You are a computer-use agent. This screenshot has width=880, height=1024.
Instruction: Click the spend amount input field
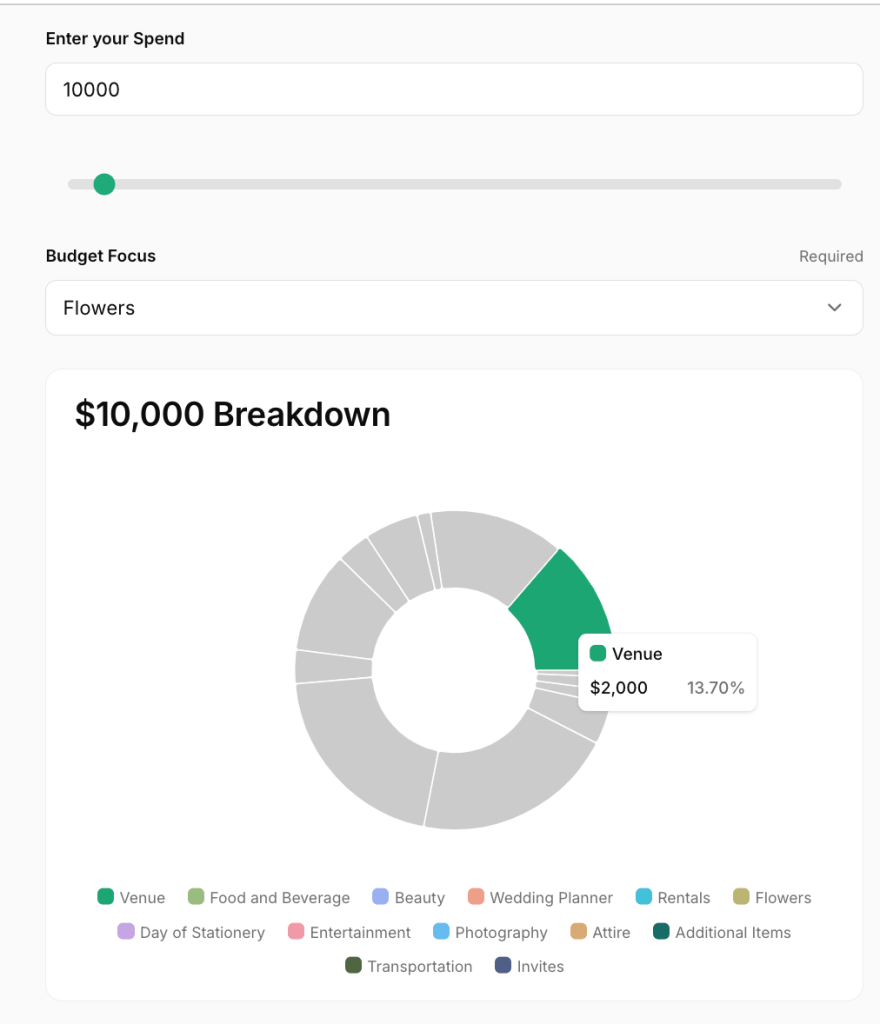click(x=454, y=89)
